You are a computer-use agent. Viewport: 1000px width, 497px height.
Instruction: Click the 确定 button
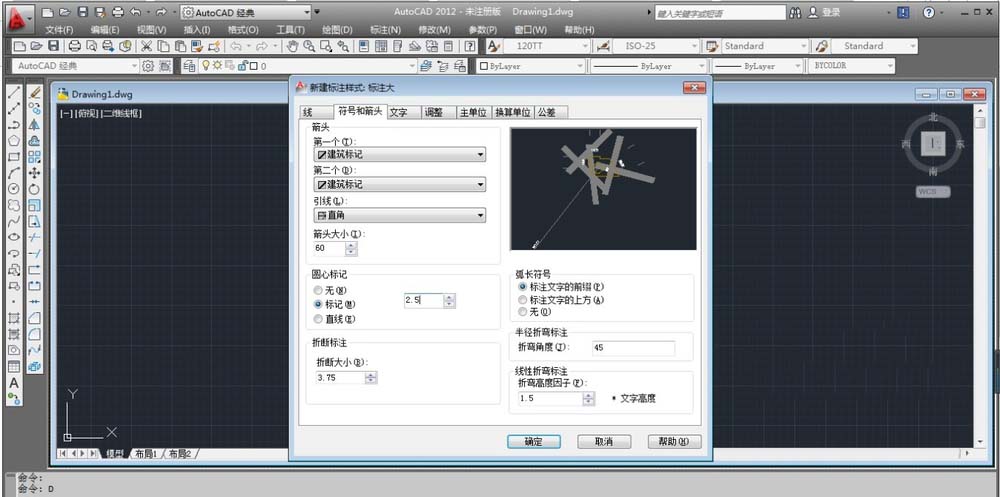(534, 441)
